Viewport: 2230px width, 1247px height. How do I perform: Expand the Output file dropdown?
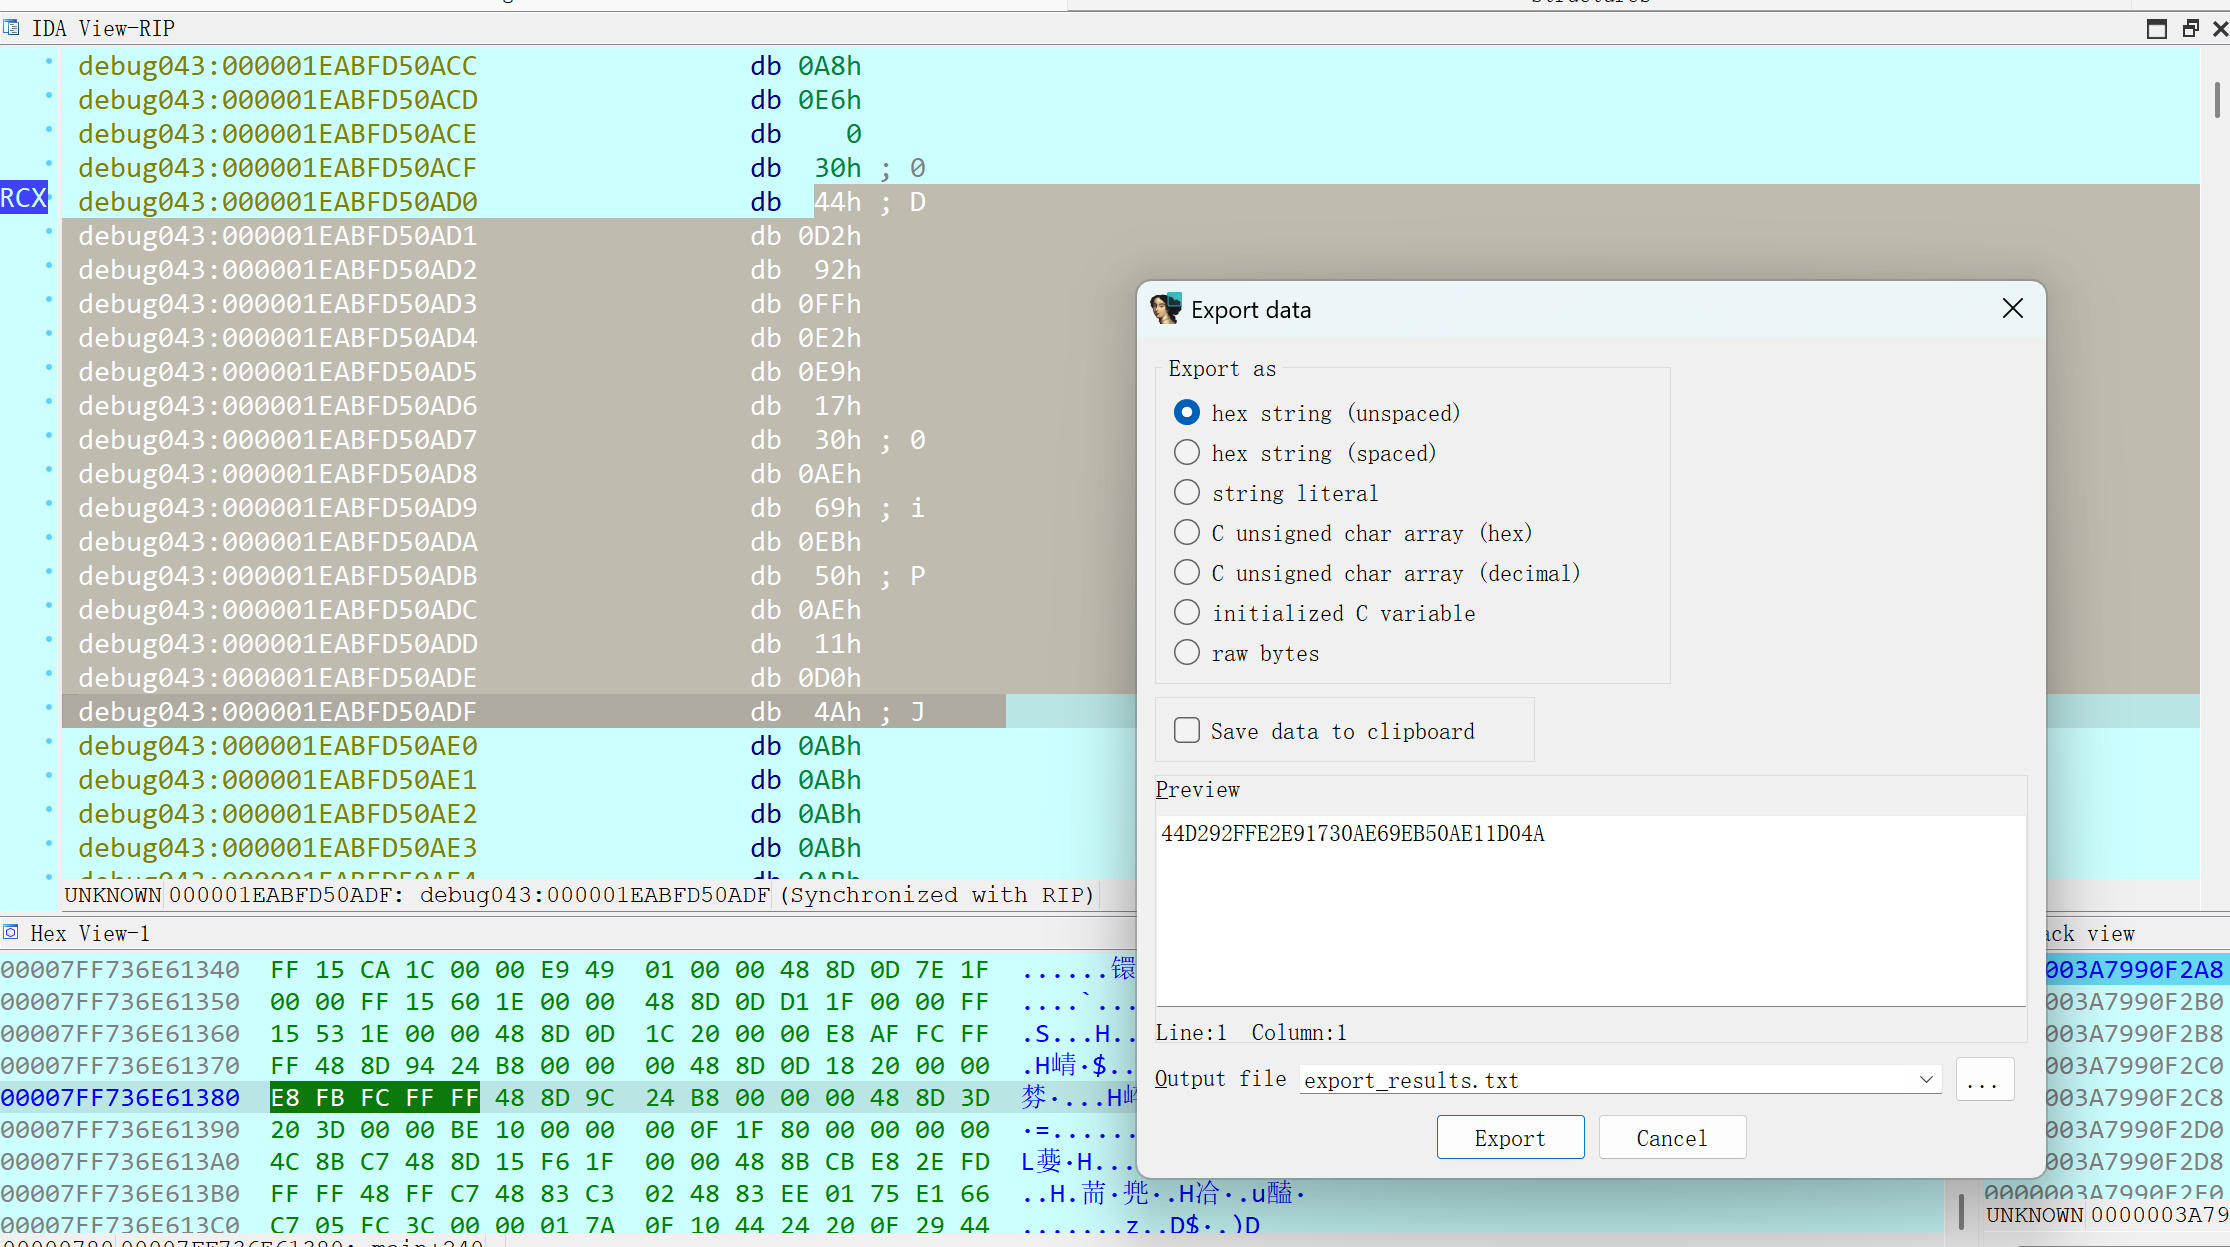1926,1080
